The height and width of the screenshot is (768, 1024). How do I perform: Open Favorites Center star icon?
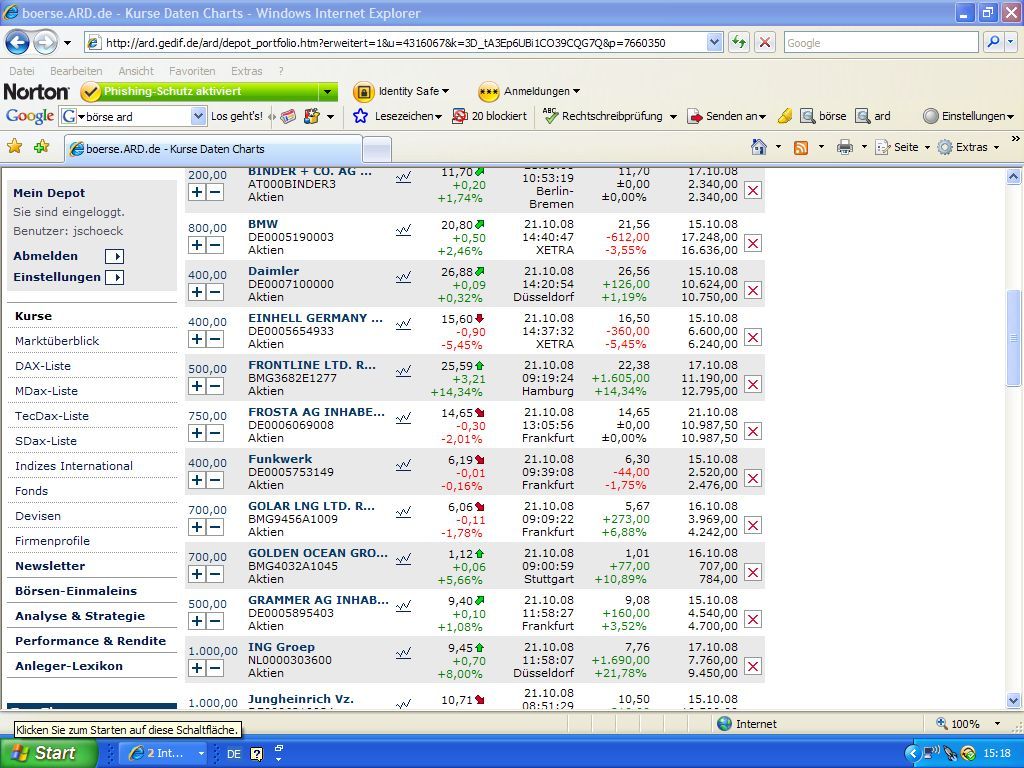(x=14, y=147)
